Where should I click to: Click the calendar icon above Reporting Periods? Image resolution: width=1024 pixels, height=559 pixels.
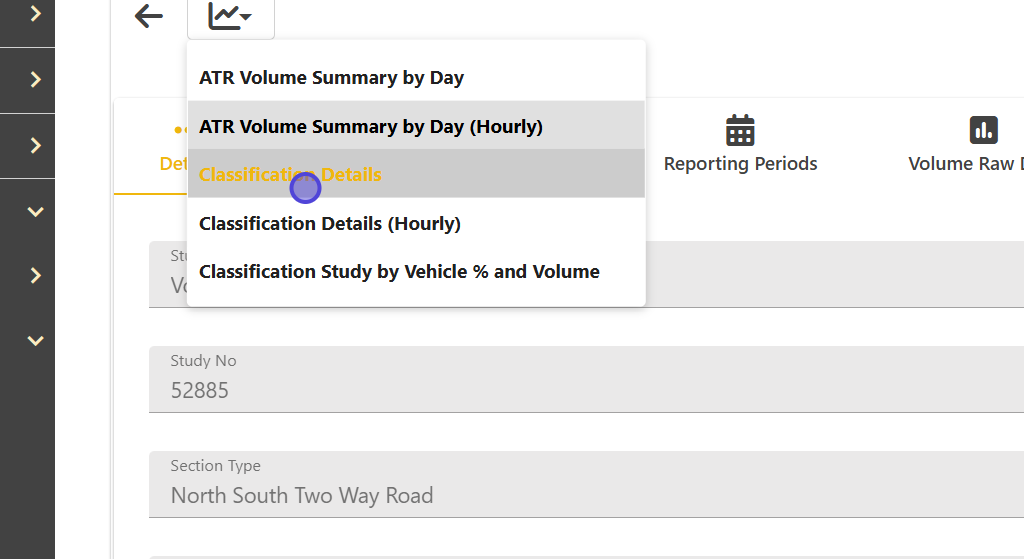click(x=740, y=130)
